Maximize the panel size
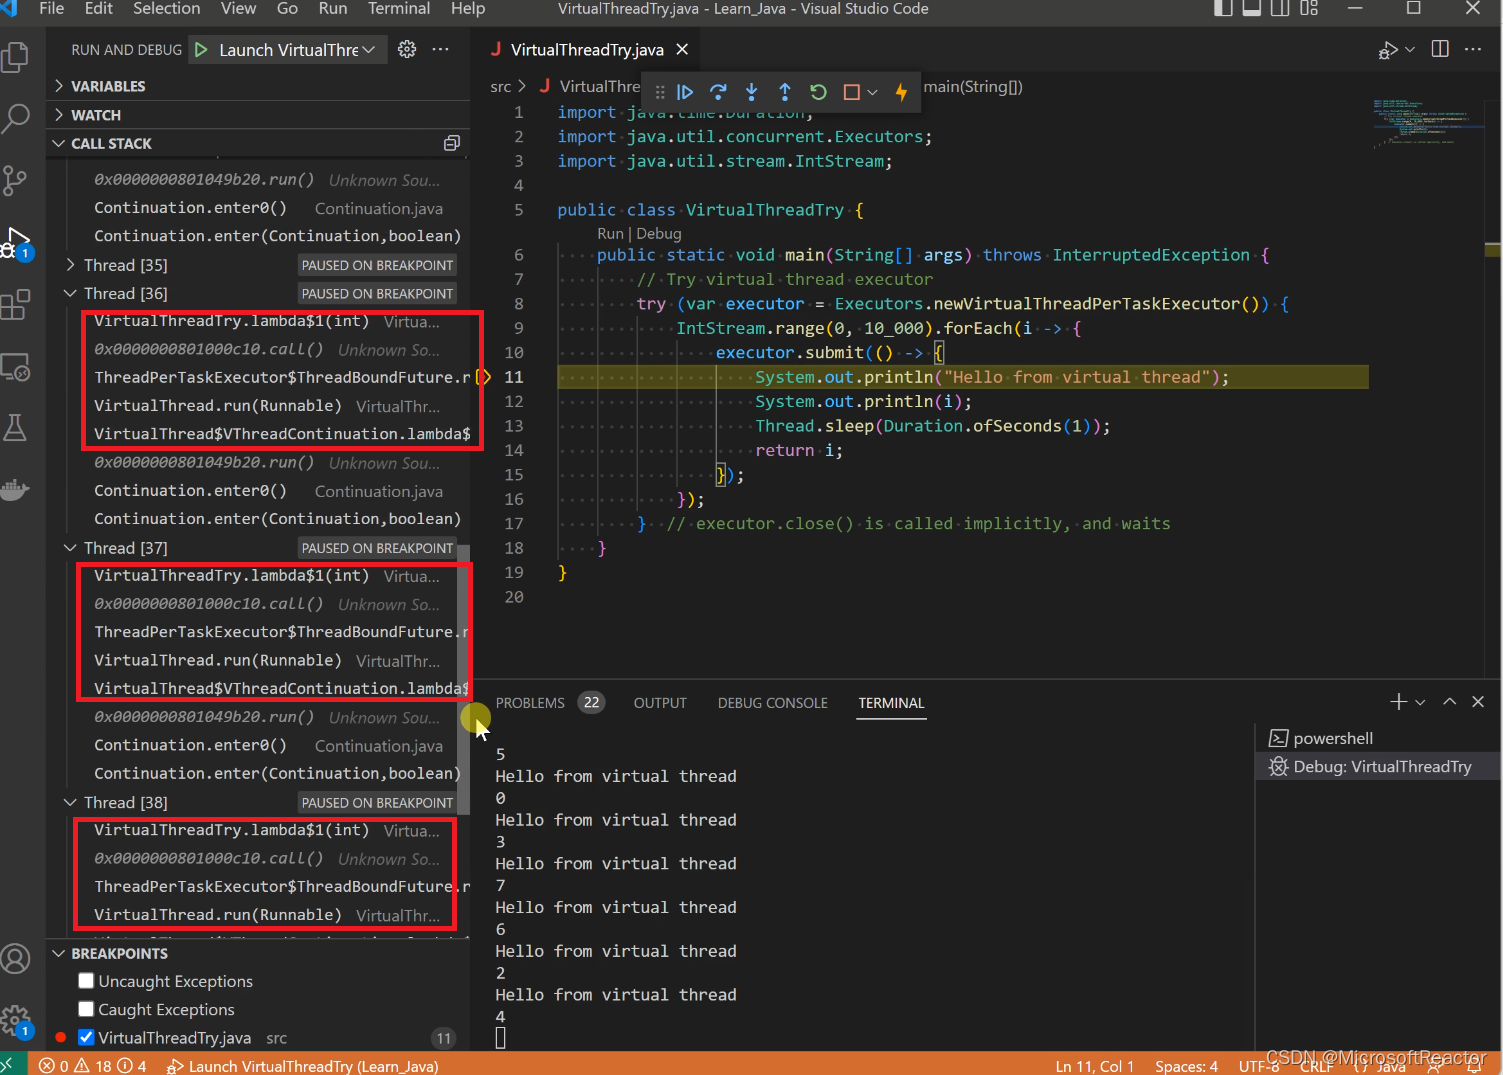Screen dimensions: 1503x1075 [x=1449, y=702]
